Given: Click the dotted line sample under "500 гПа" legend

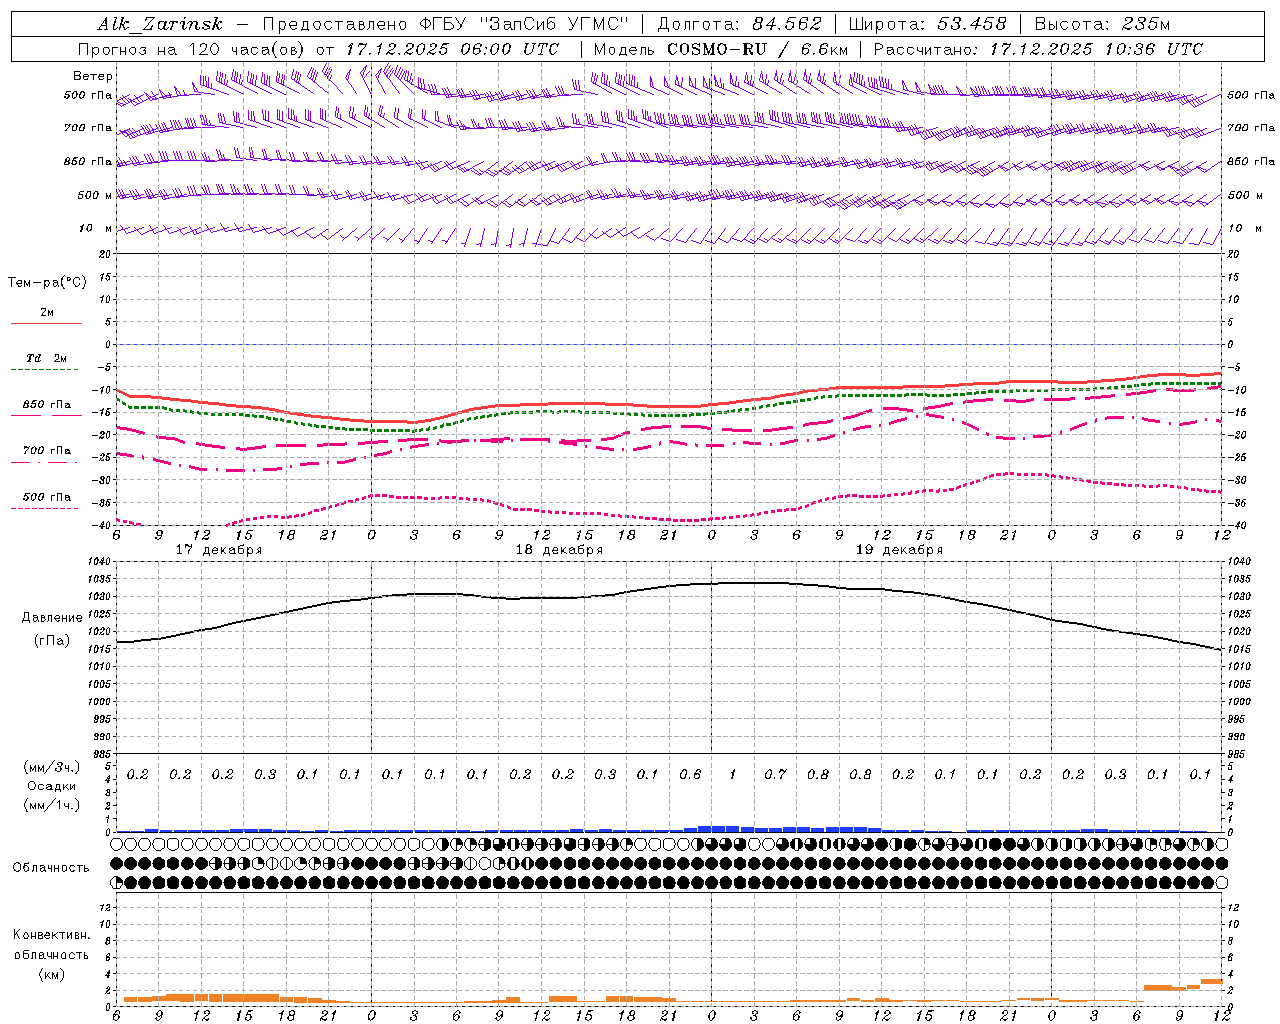Looking at the screenshot, I should [45, 509].
